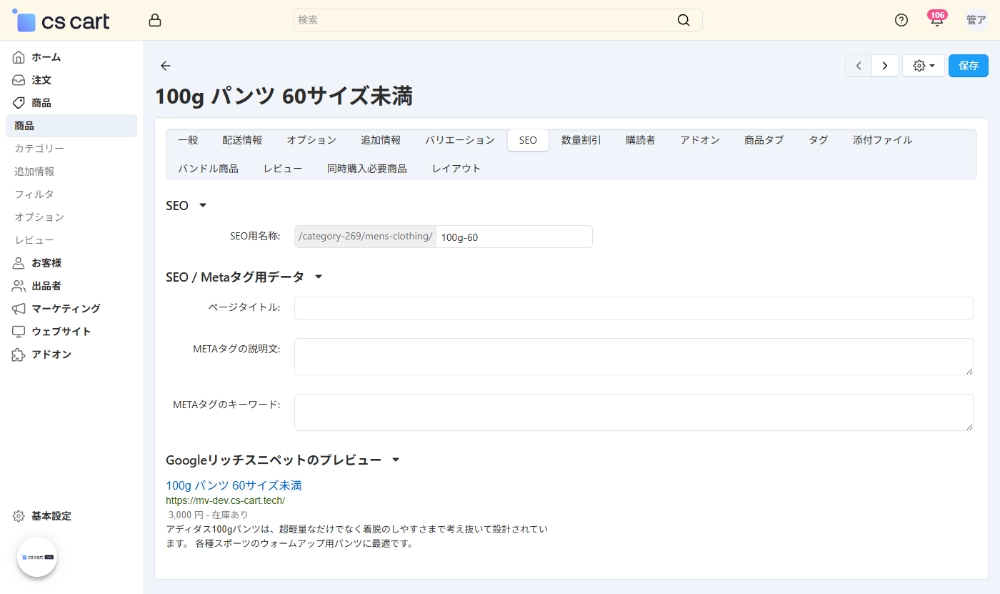Screen dimensions: 1000x594
Task: Open カテゴリー in the sidebar
Action: [x=39, y=148]
